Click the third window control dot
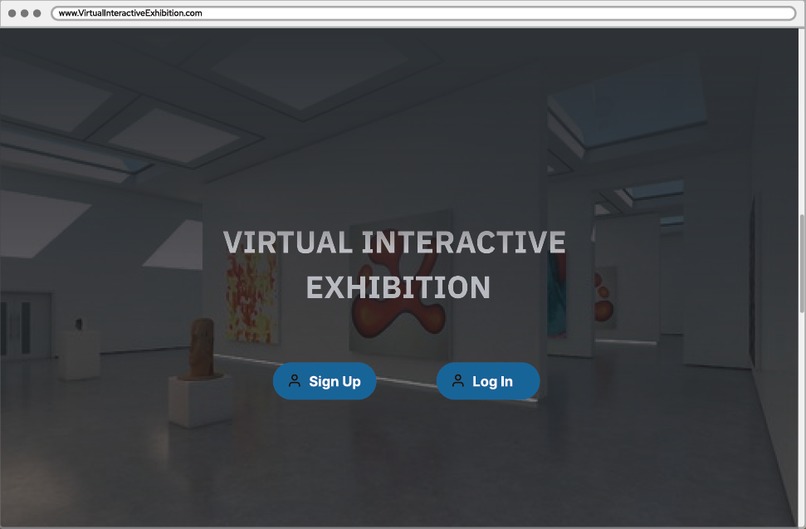This screenshot has height=529, width=806. click(x=37, y=13)
